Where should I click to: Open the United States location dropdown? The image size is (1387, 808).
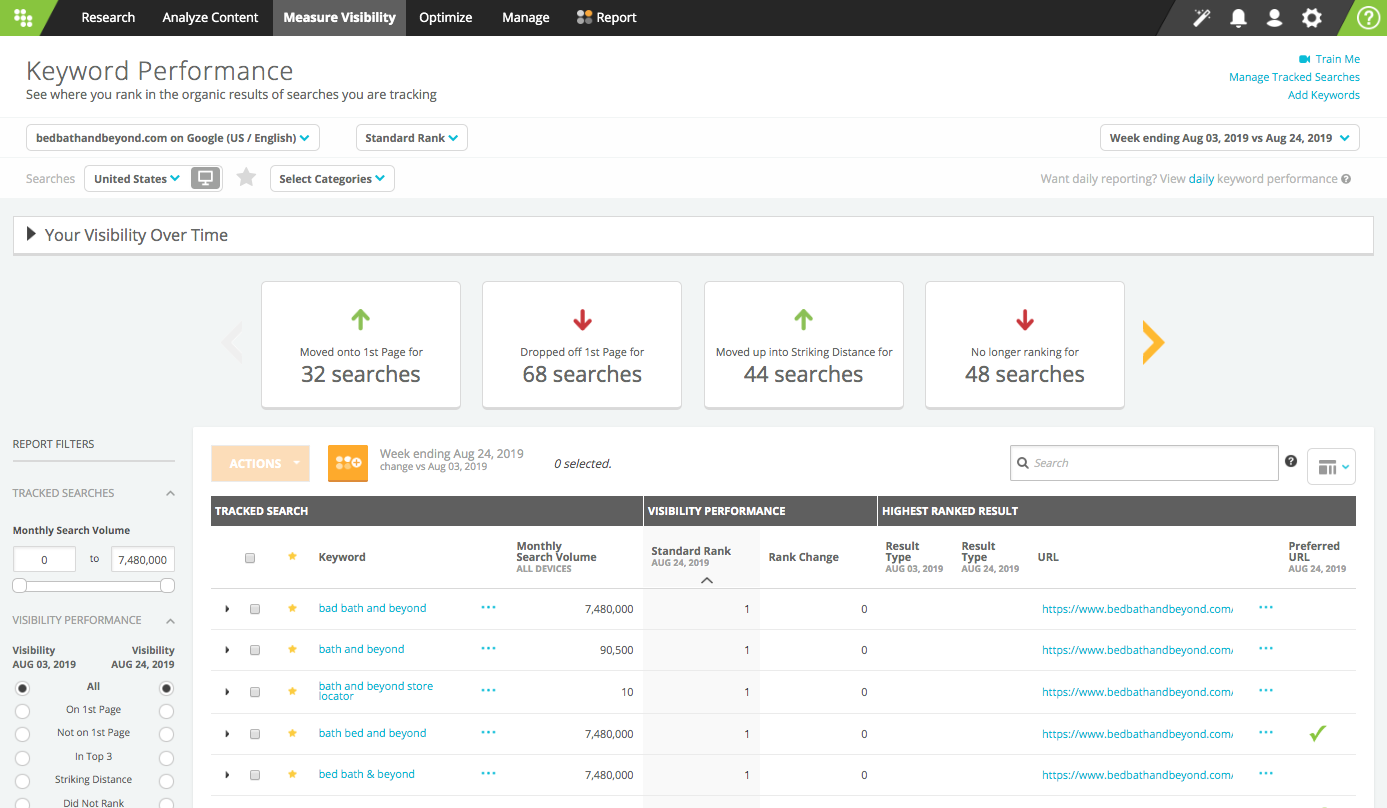[x=137, y=179]
